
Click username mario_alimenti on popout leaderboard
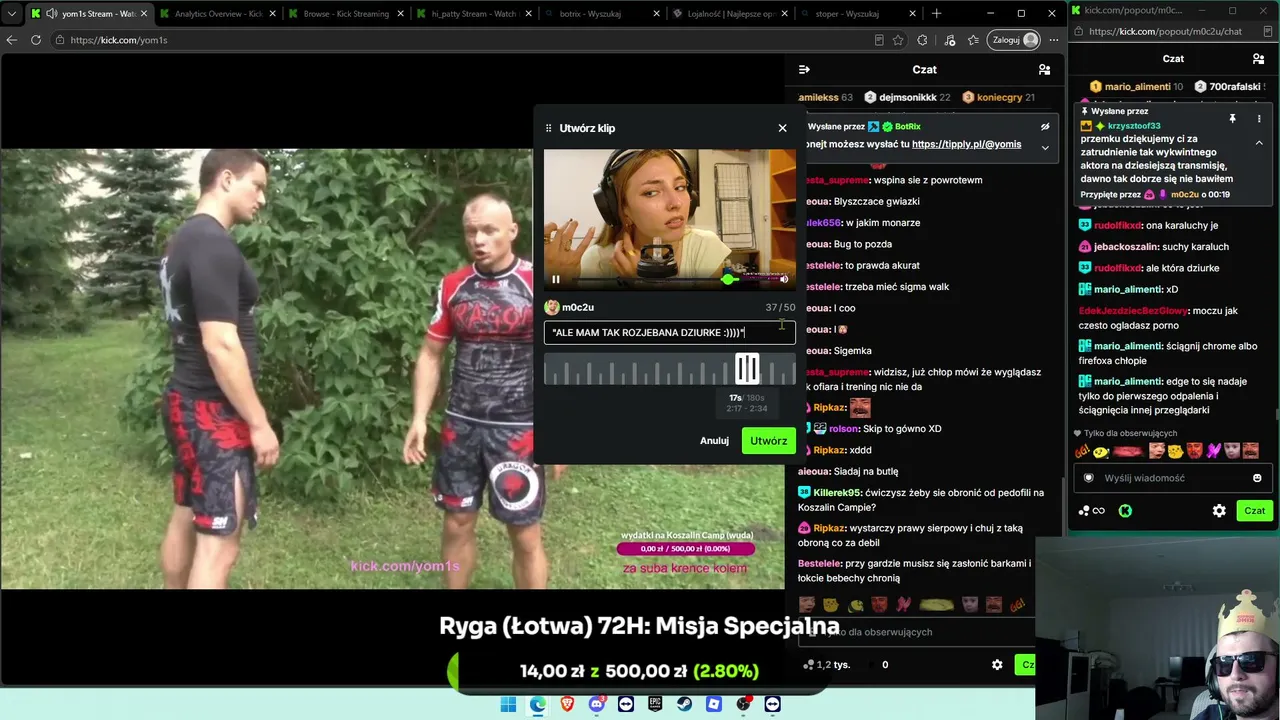pos(1137,87)
